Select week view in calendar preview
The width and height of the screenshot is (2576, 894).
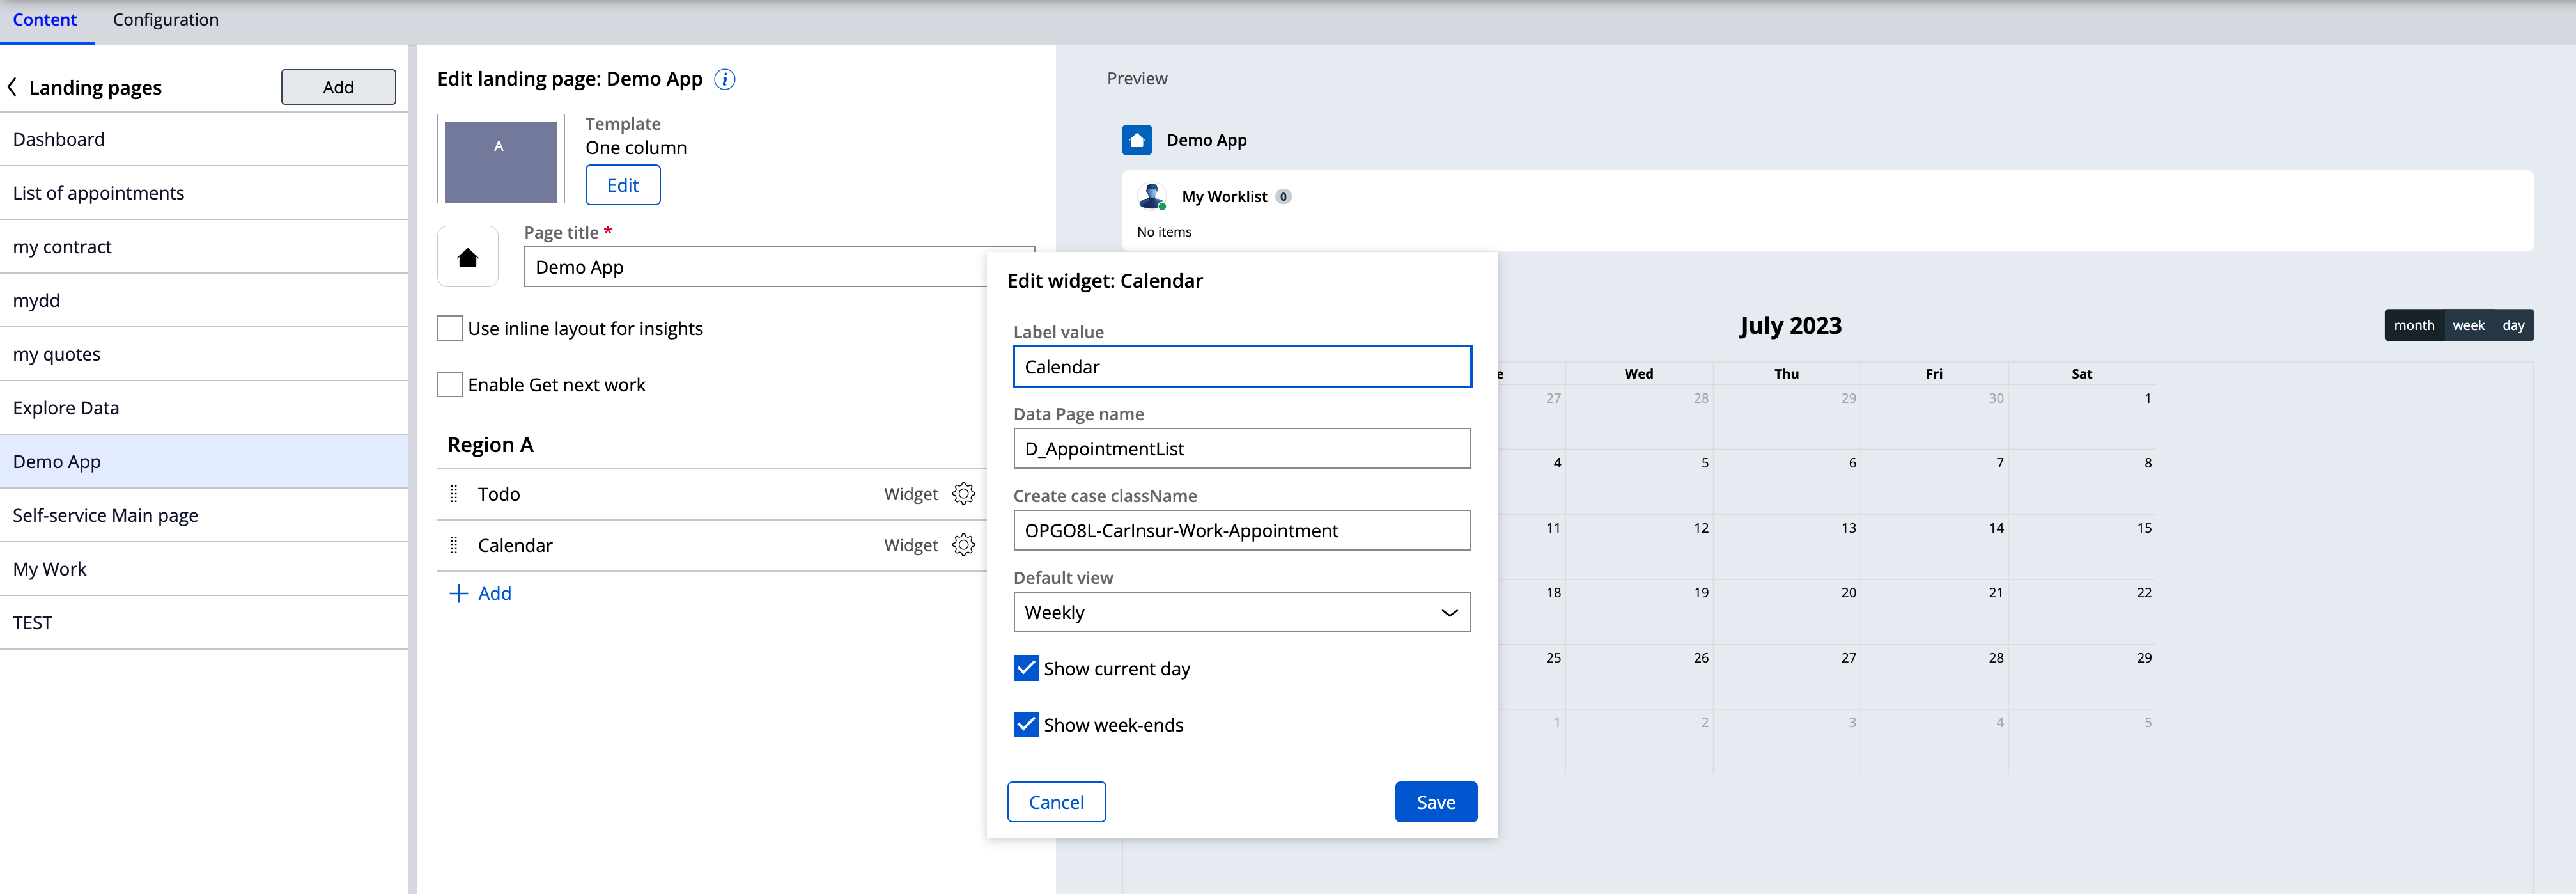2468,326
